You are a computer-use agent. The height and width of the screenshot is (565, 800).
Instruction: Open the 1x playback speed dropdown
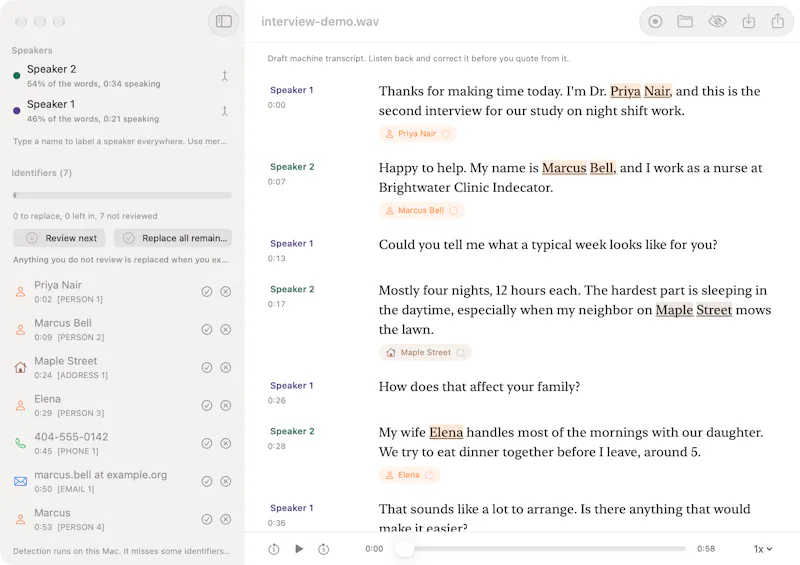tap(763, 549)
